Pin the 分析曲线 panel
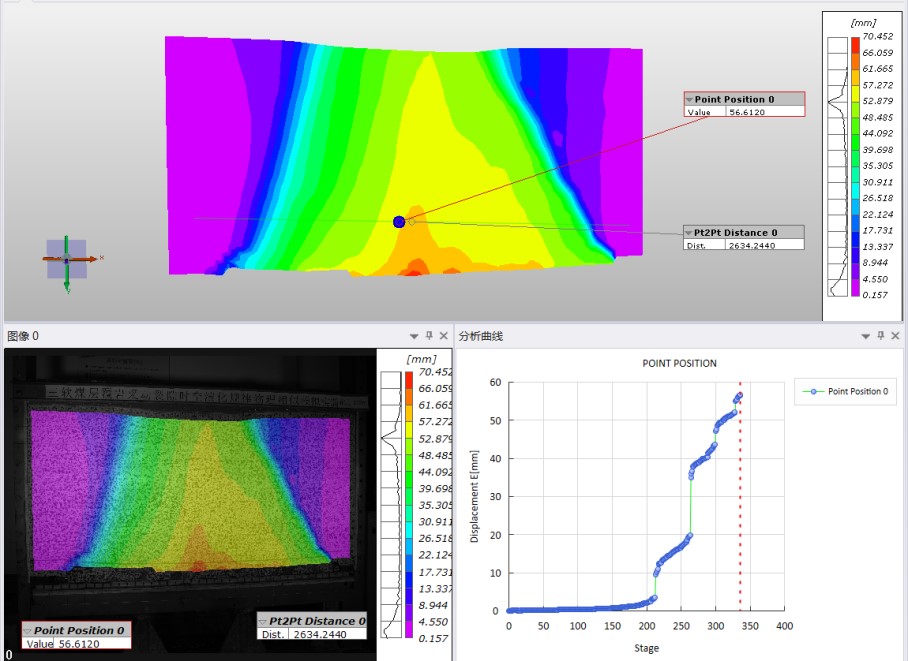908x661 pixels. pos(881,336)
